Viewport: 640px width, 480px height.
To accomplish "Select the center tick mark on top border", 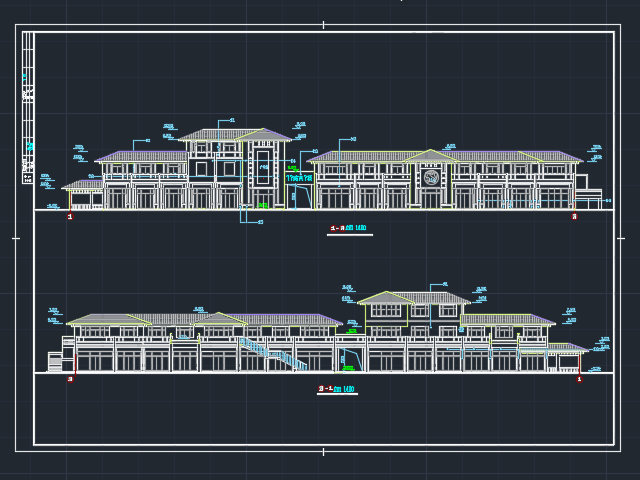I will 323,26.
